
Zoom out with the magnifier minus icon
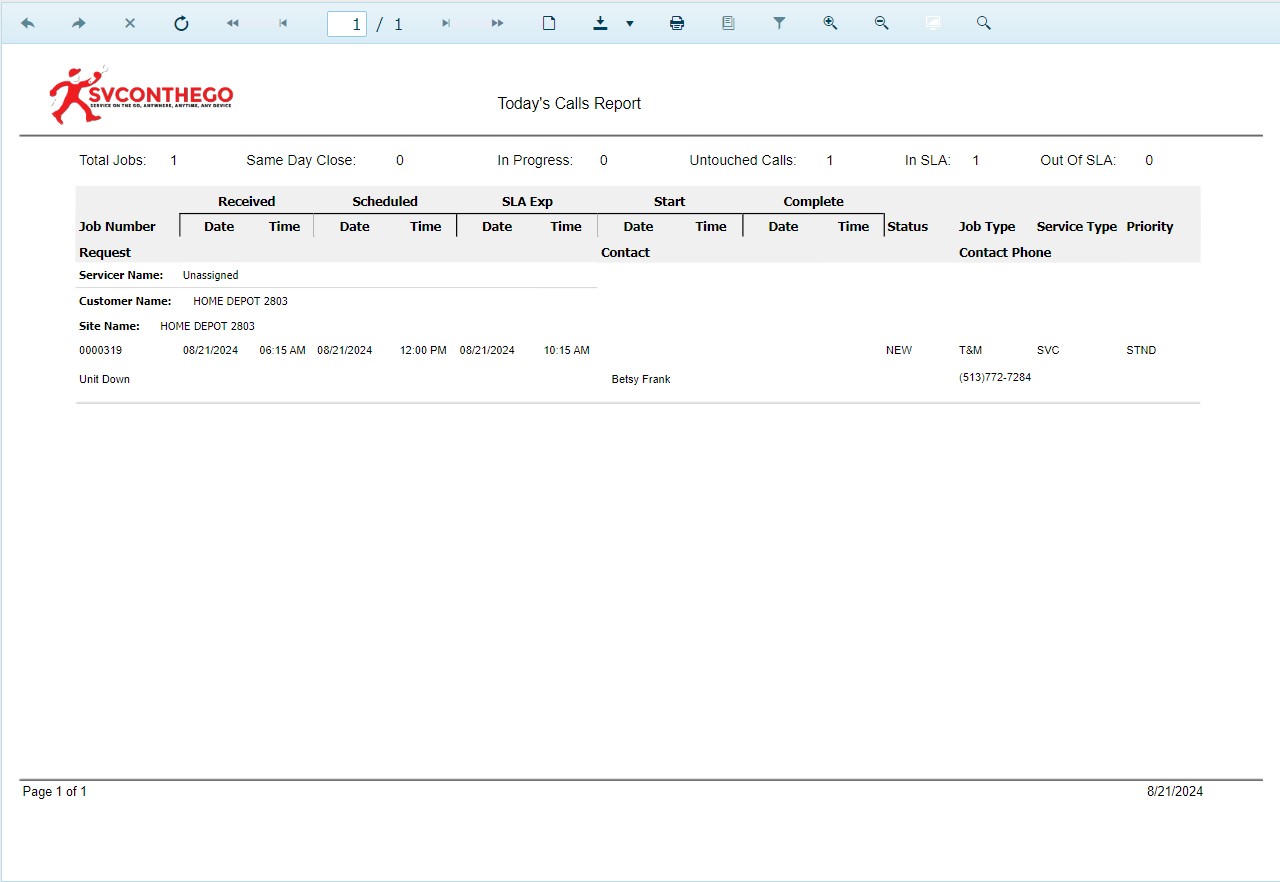click(881, 23)
